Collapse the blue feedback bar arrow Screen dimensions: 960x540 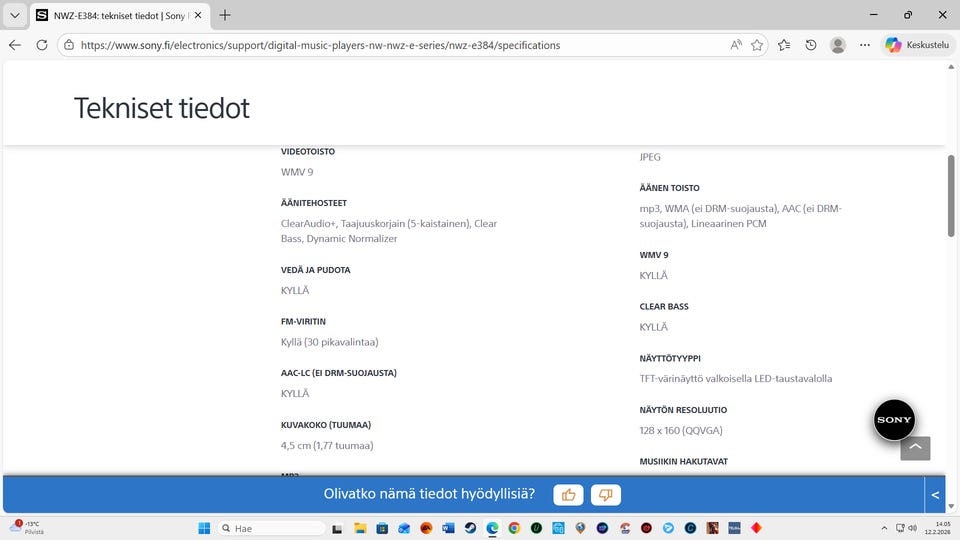click(935, 495)
